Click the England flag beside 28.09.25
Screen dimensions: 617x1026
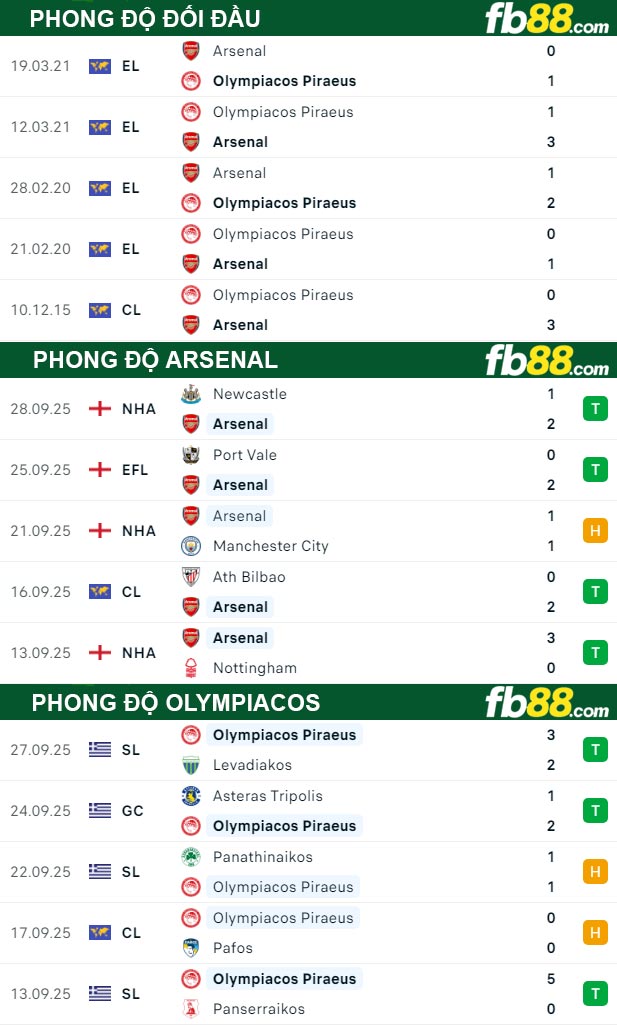pos(99,409)
